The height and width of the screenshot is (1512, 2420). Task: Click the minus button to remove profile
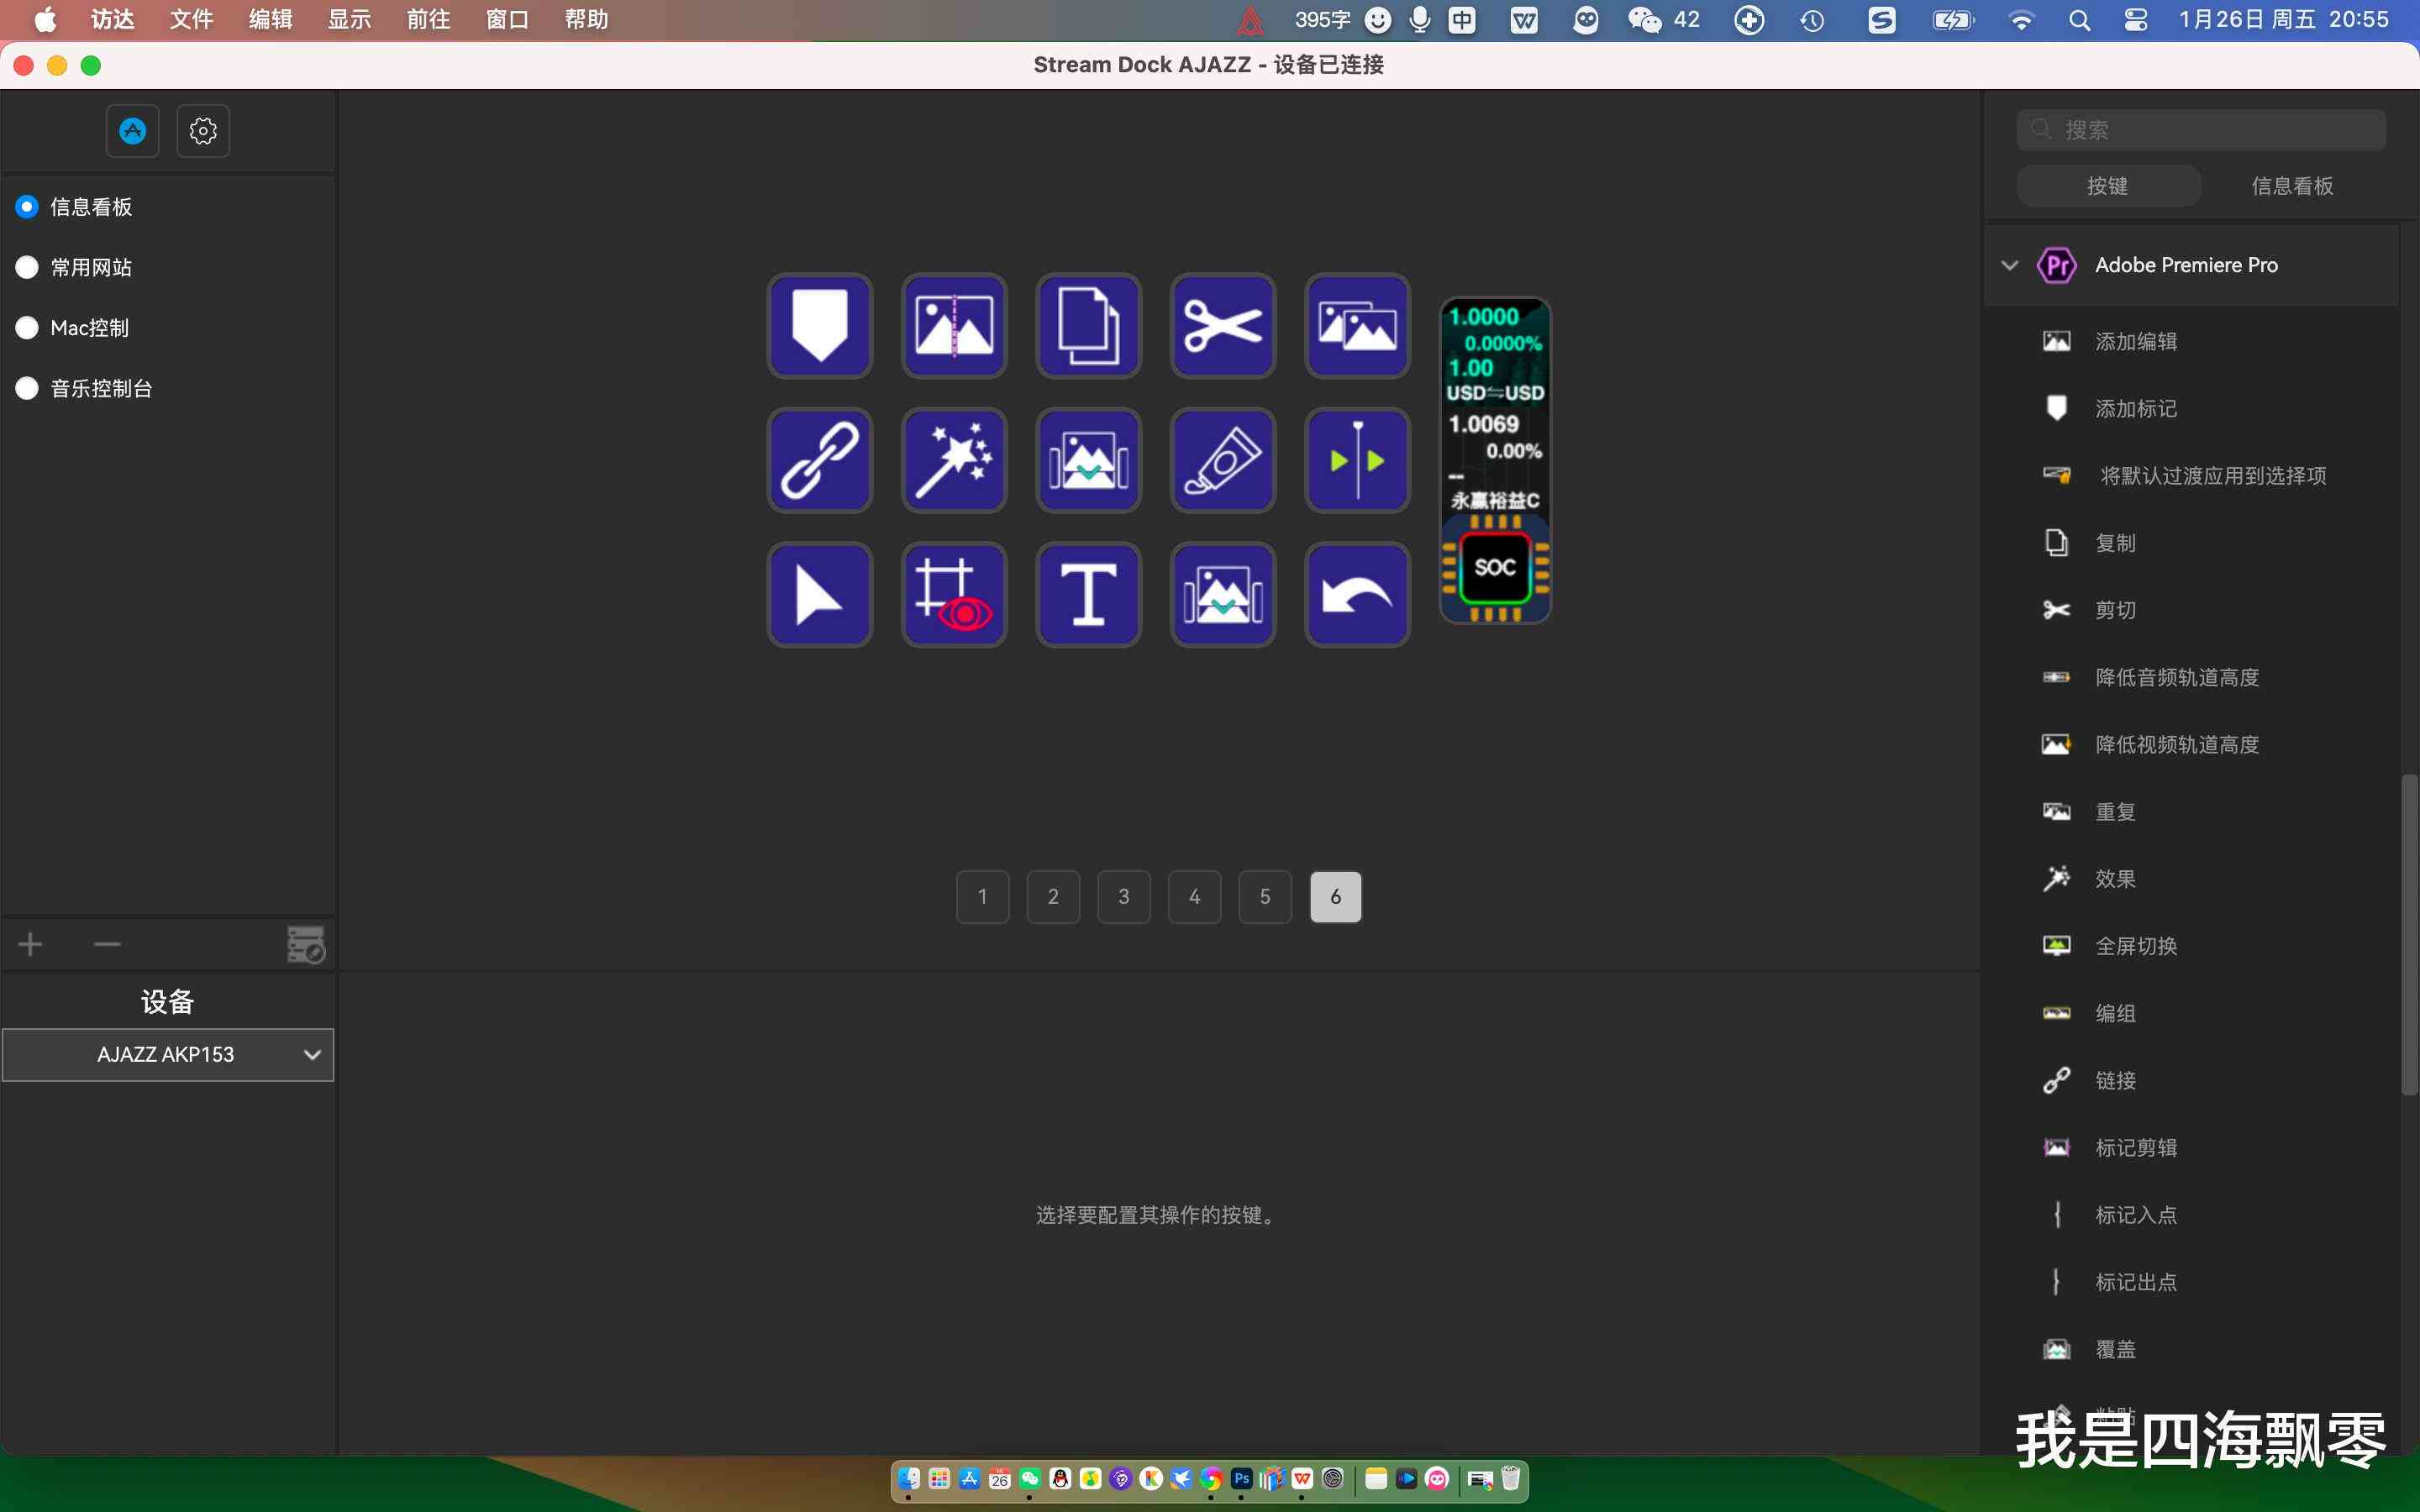click(x=107, y=944)
